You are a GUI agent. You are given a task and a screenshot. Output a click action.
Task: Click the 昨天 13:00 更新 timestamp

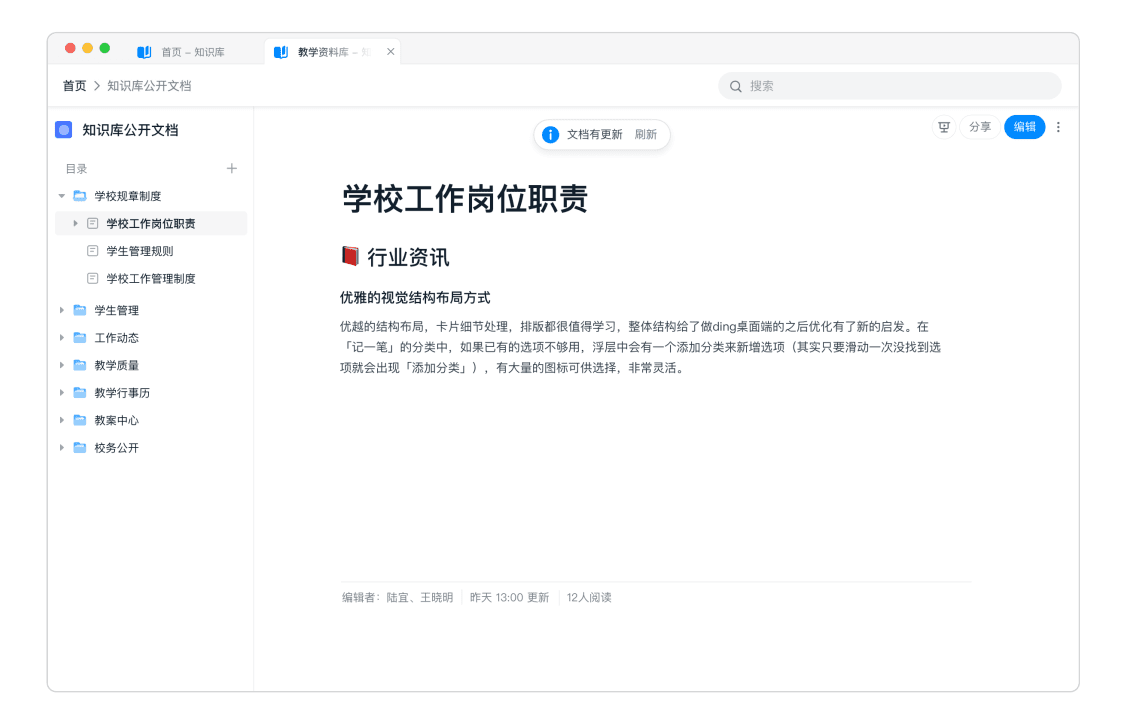(x=509, y=598)
